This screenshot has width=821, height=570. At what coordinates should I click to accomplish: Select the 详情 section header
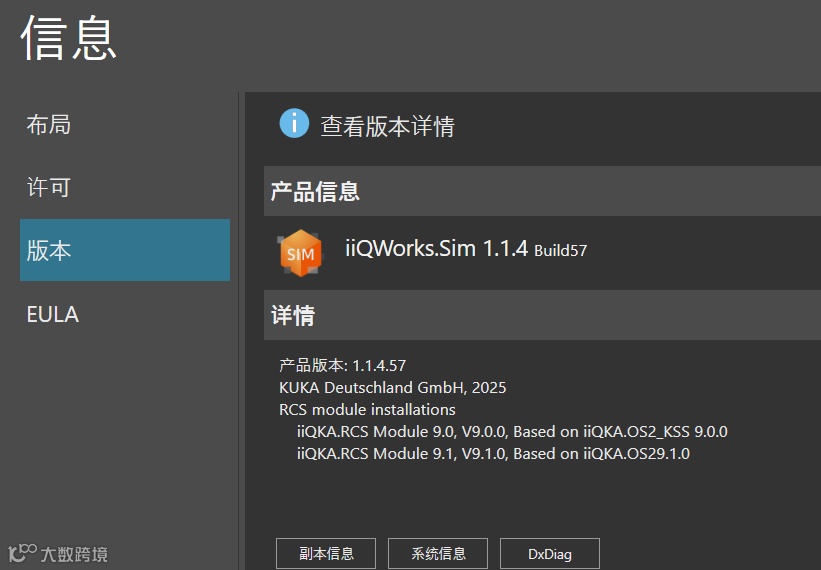[542, 315]
